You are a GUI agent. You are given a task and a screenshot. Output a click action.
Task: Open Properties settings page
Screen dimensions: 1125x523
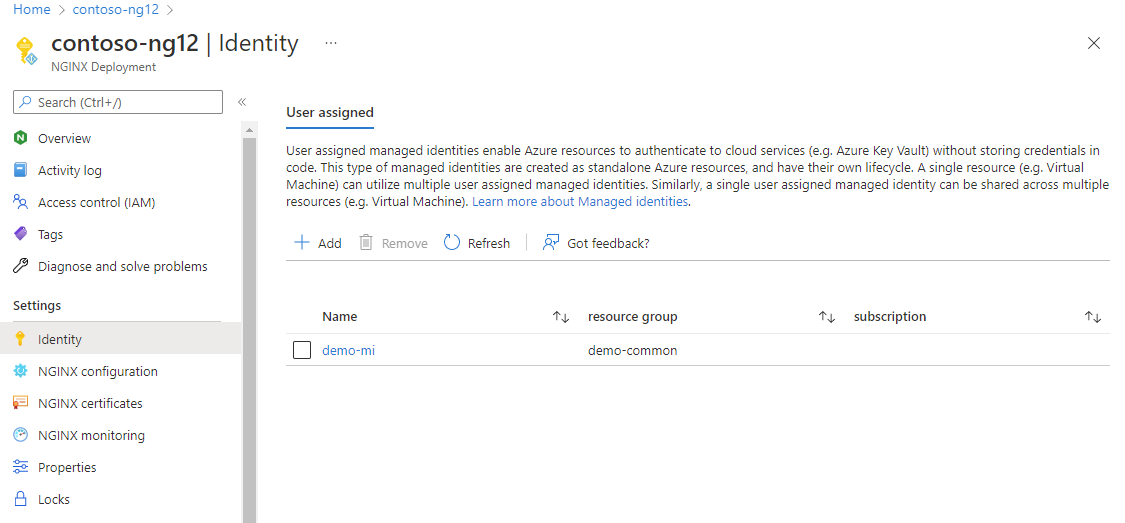(67, 467)
